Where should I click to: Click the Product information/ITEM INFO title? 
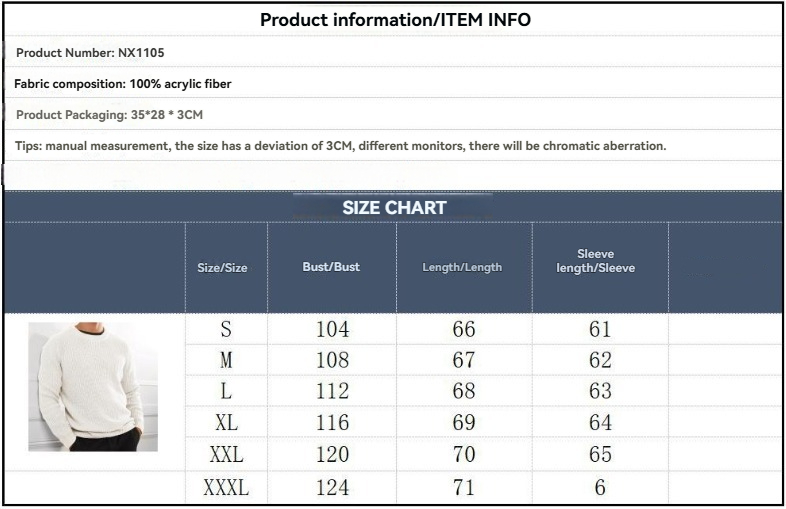point(395,20)
